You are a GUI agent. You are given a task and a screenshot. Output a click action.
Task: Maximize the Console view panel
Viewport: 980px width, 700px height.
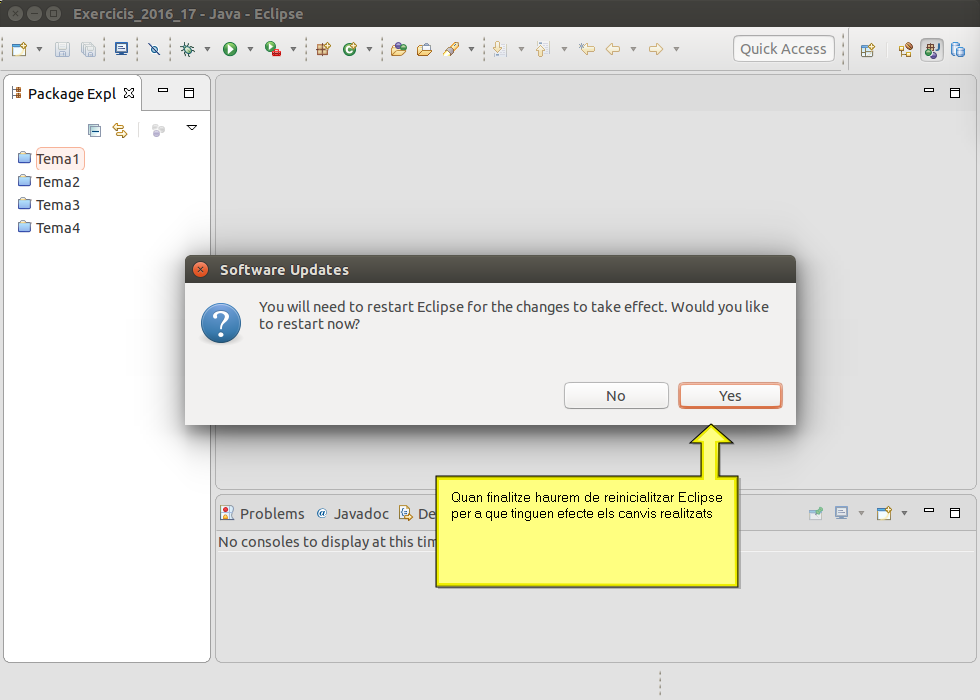(x=955, y=513)
